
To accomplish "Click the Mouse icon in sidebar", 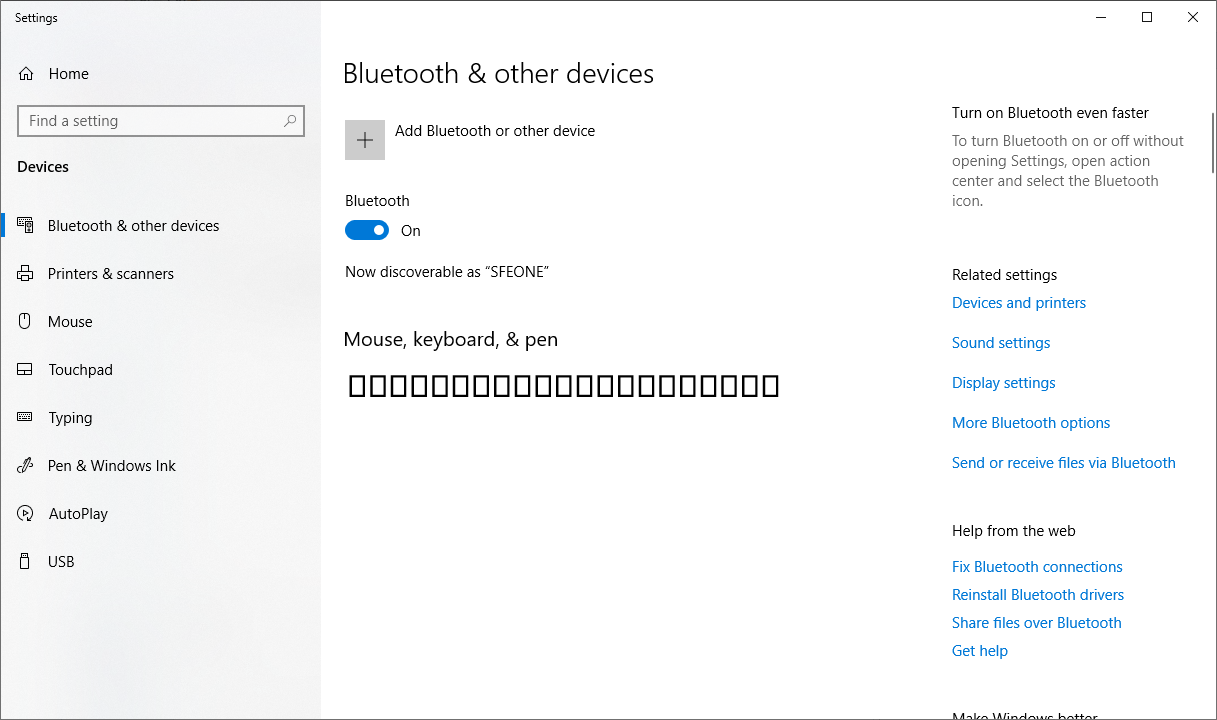I will (x=26, y=322).
